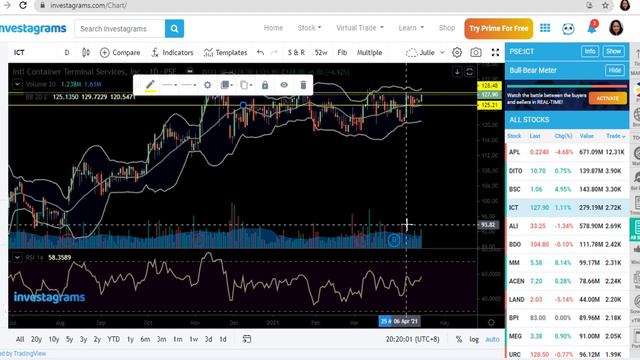Click the panda mascot icon
Image resolution: width=640 pixels, height=360 pixels.
(568, 29)
